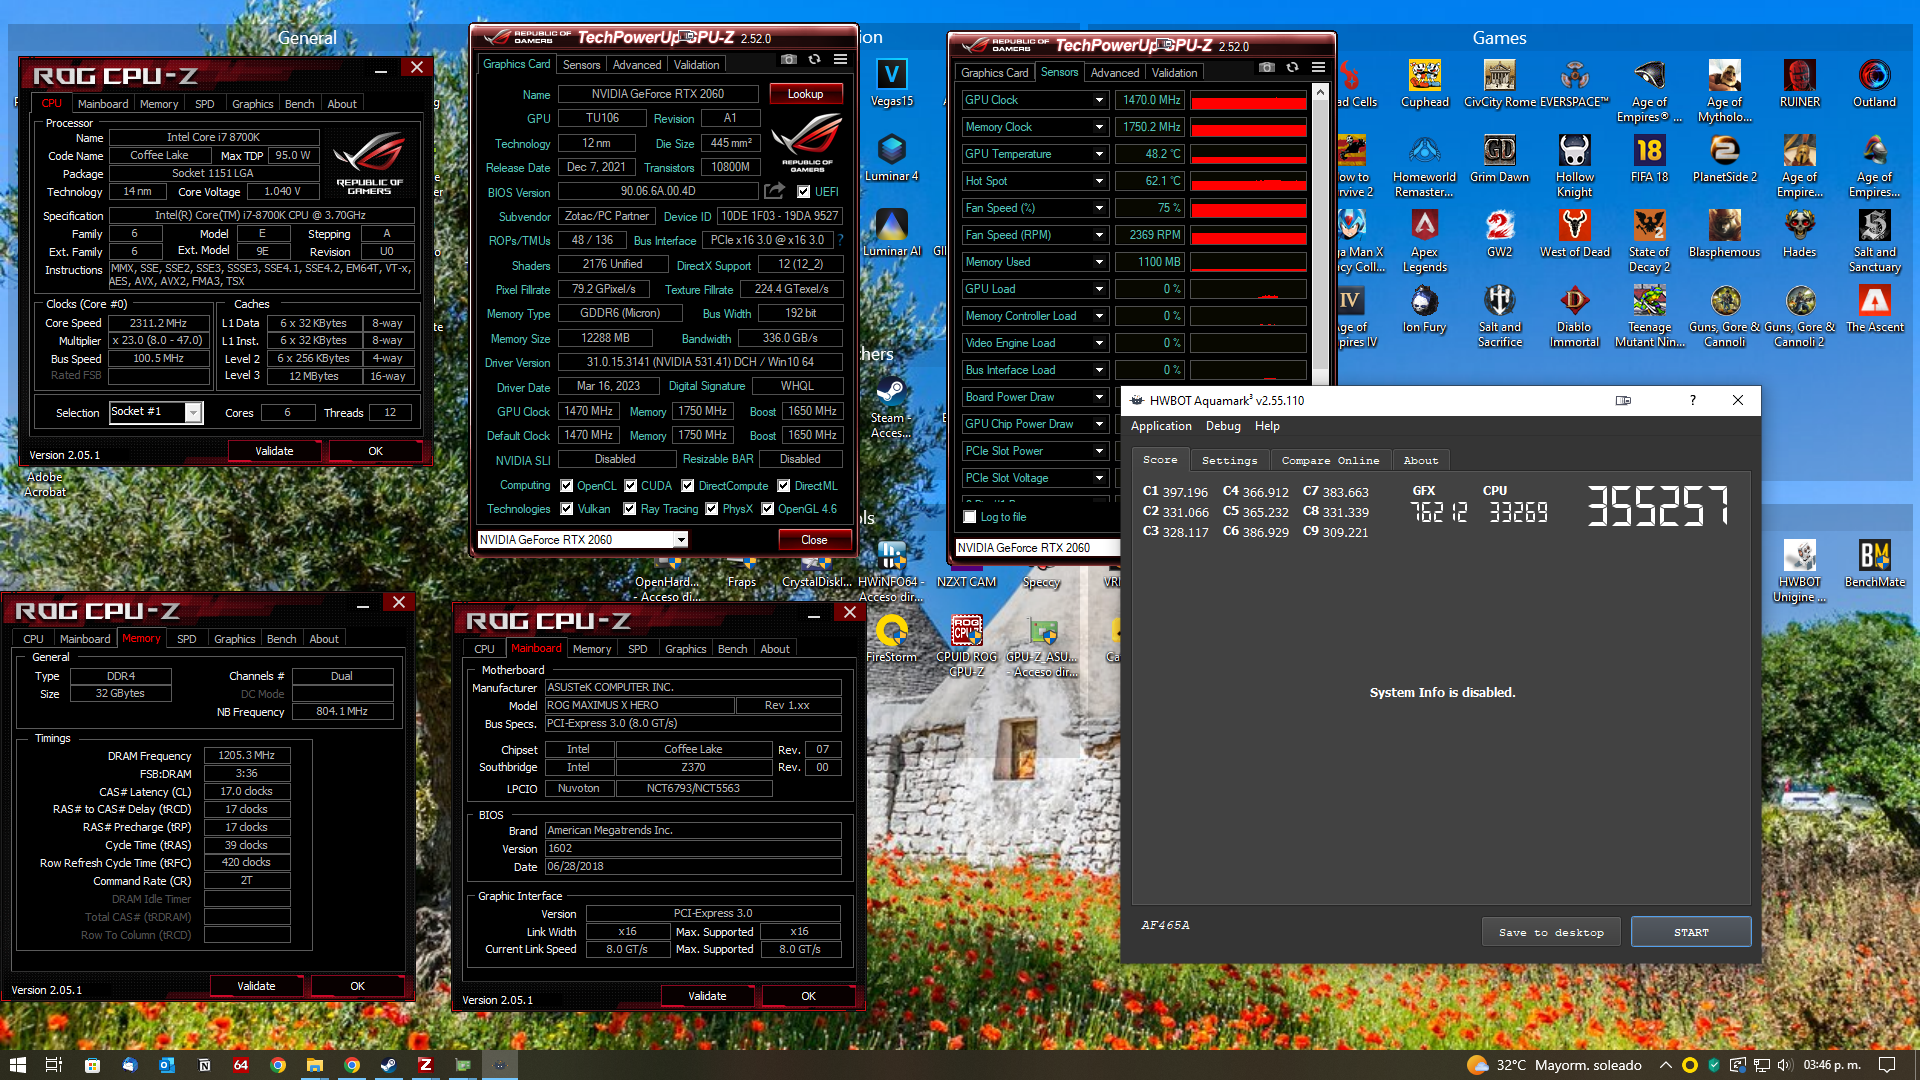
Task: Click the Memory Used sensor graph
Action: point(1248,262)
